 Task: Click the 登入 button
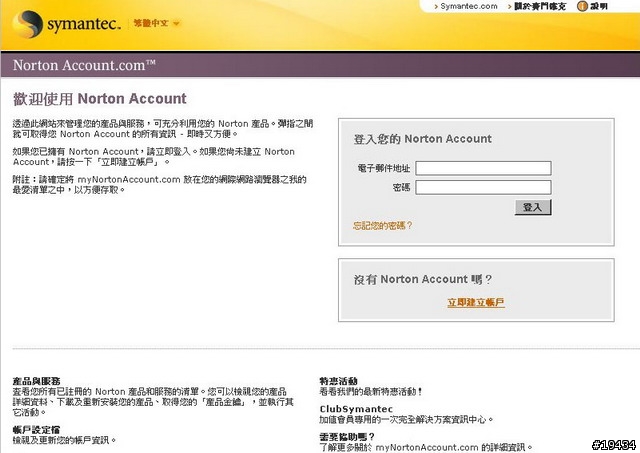pos(533,207)
